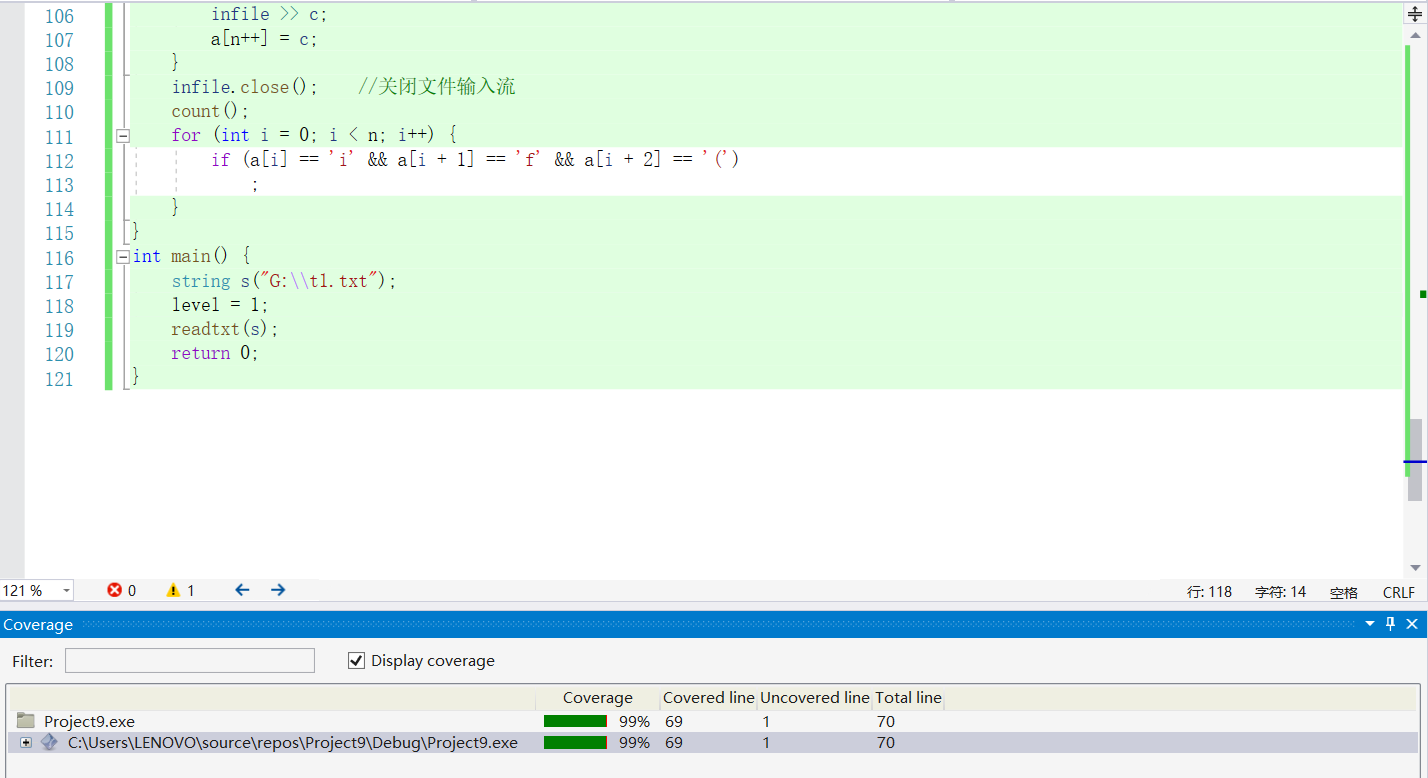
Task: Click the 'readtxt(s);' call
Action: 225,329
